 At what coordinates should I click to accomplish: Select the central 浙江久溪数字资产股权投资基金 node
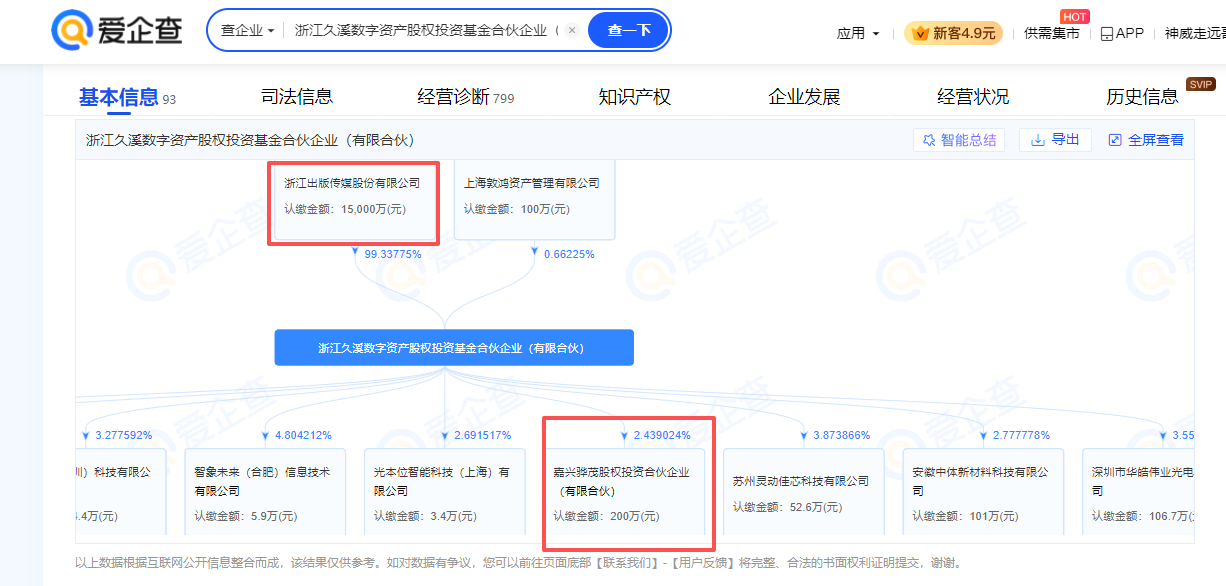click(454, 348)
